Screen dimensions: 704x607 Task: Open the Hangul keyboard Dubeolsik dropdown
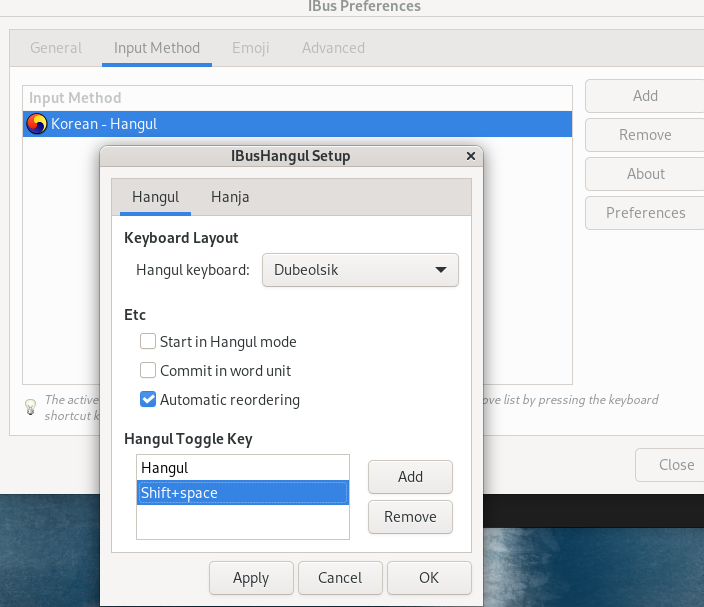pyautogui.click(x=360, y=270)
